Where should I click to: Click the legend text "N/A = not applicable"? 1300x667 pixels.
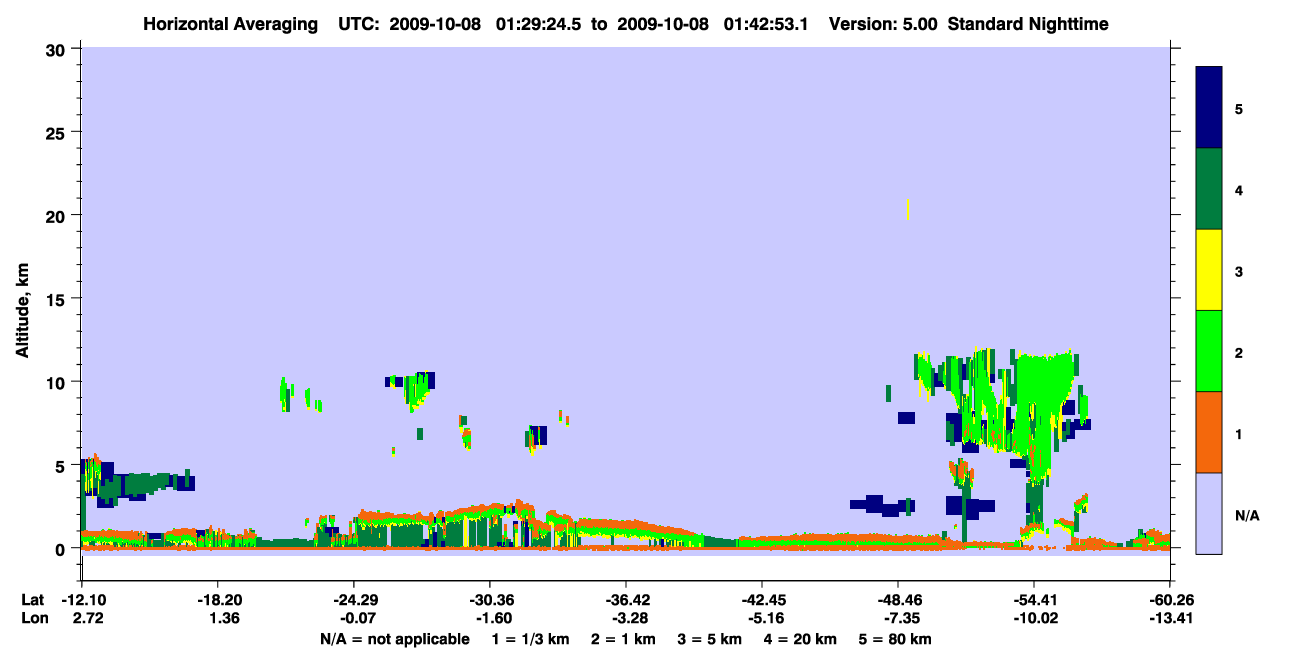pos(394,639)
